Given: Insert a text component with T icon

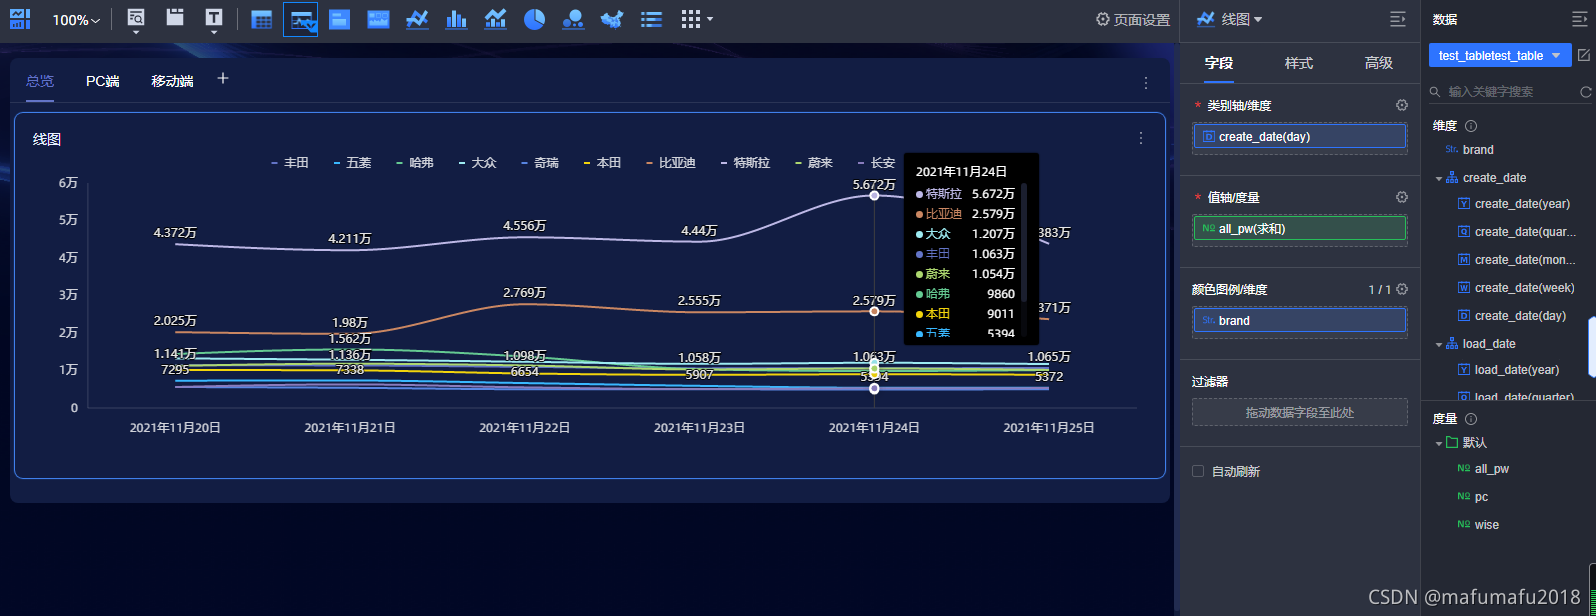Looking at the screenshot, I should (213, 18).
